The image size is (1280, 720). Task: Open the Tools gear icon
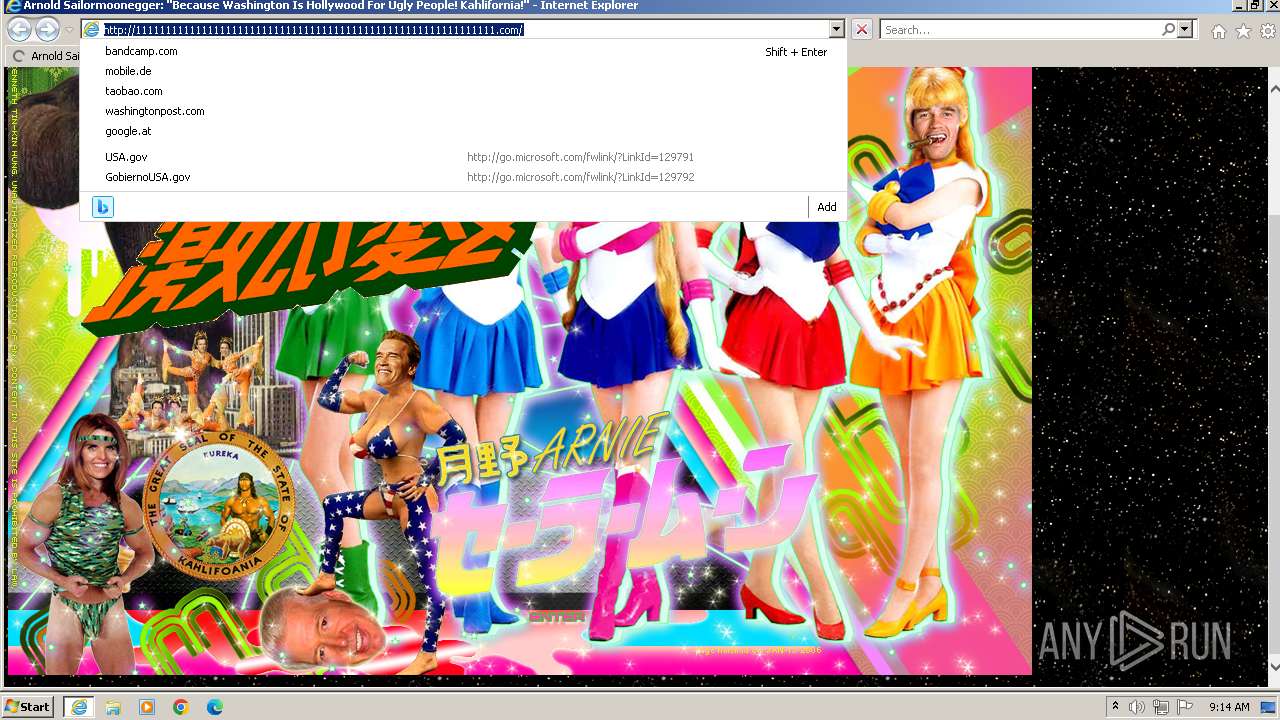(x=1267, y=31)
